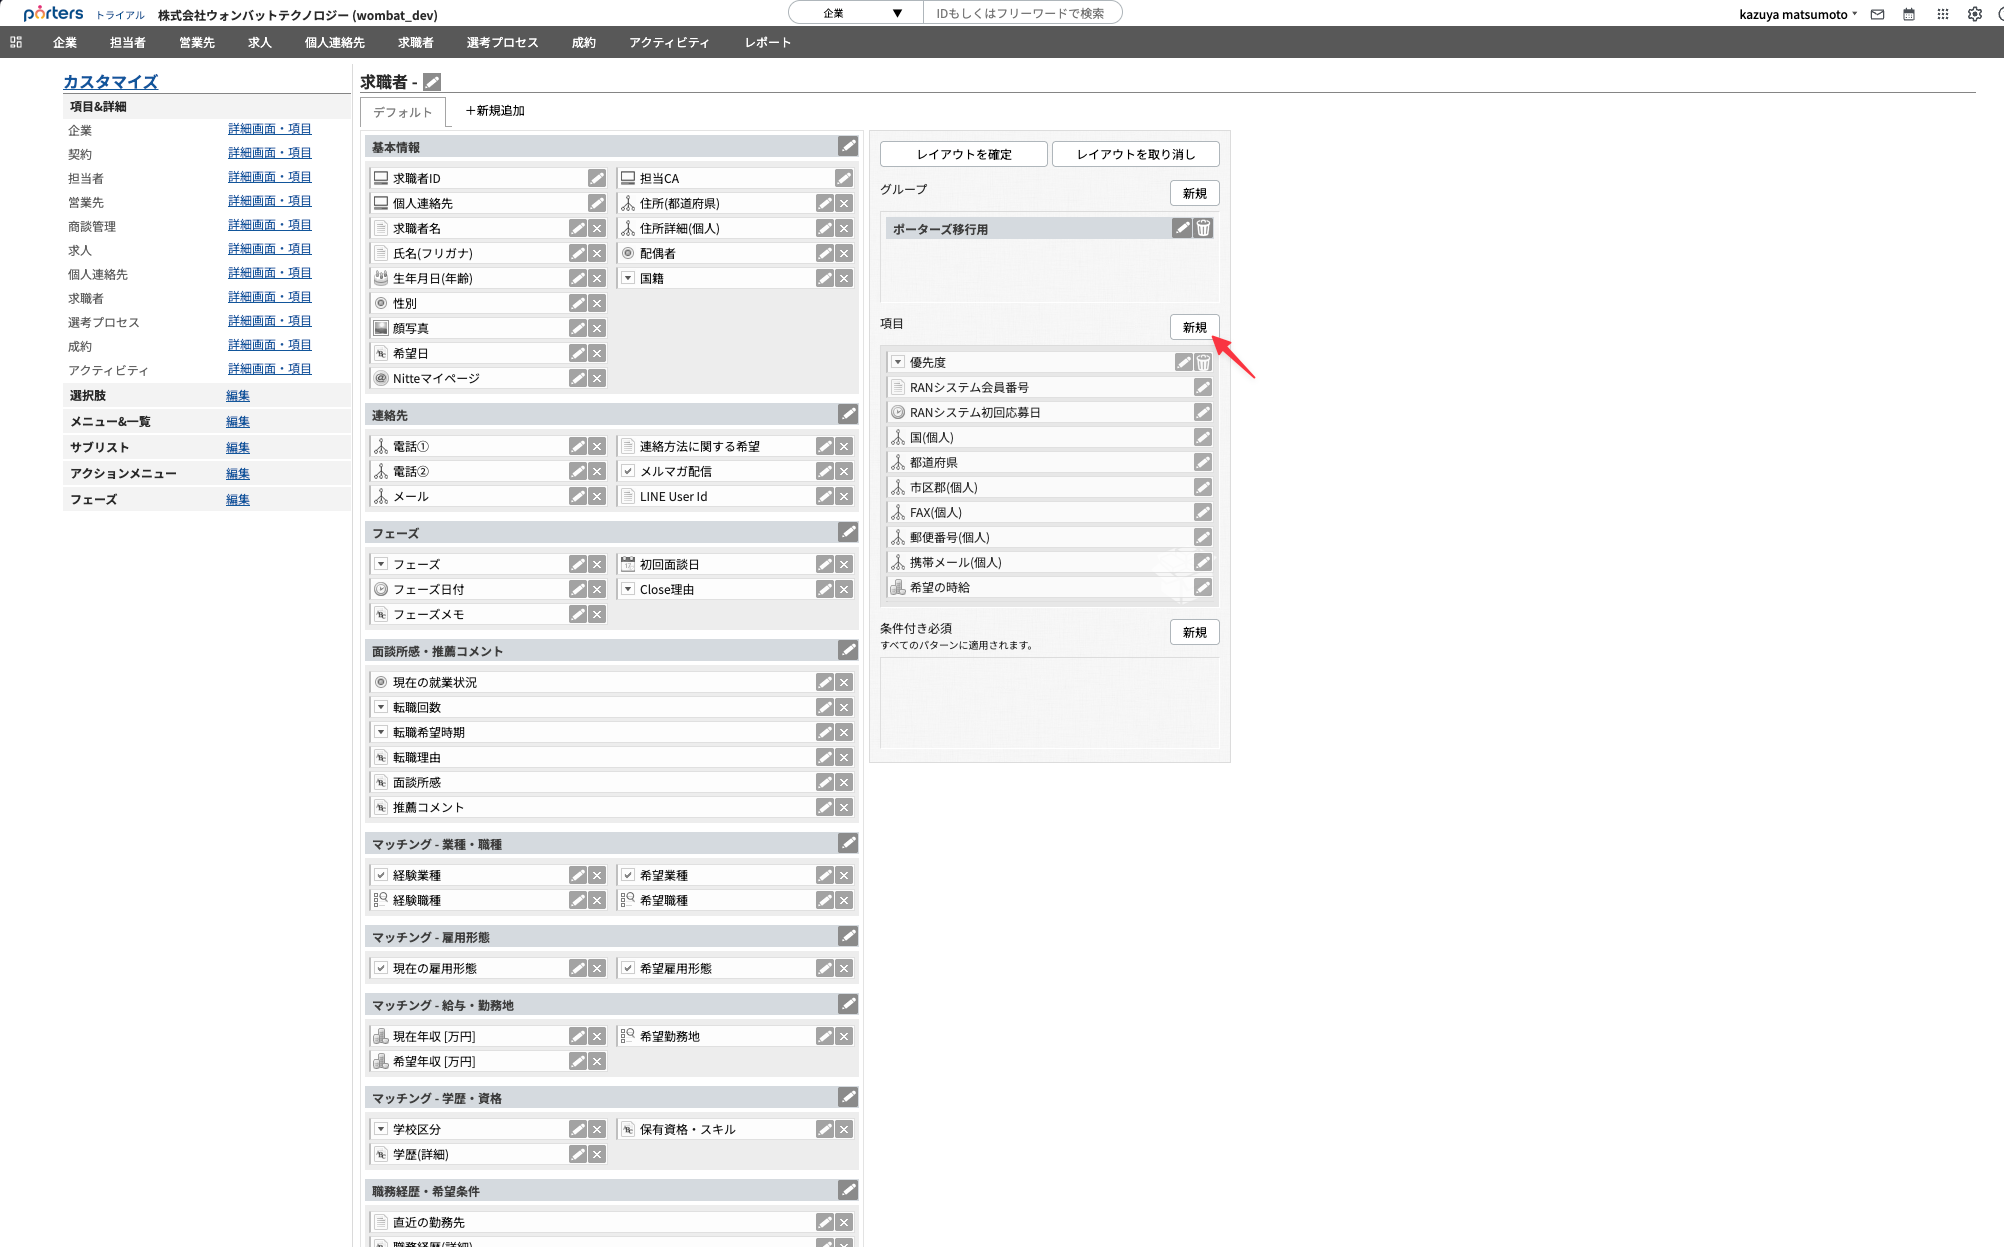Click the search input field

coord(1022,13)
